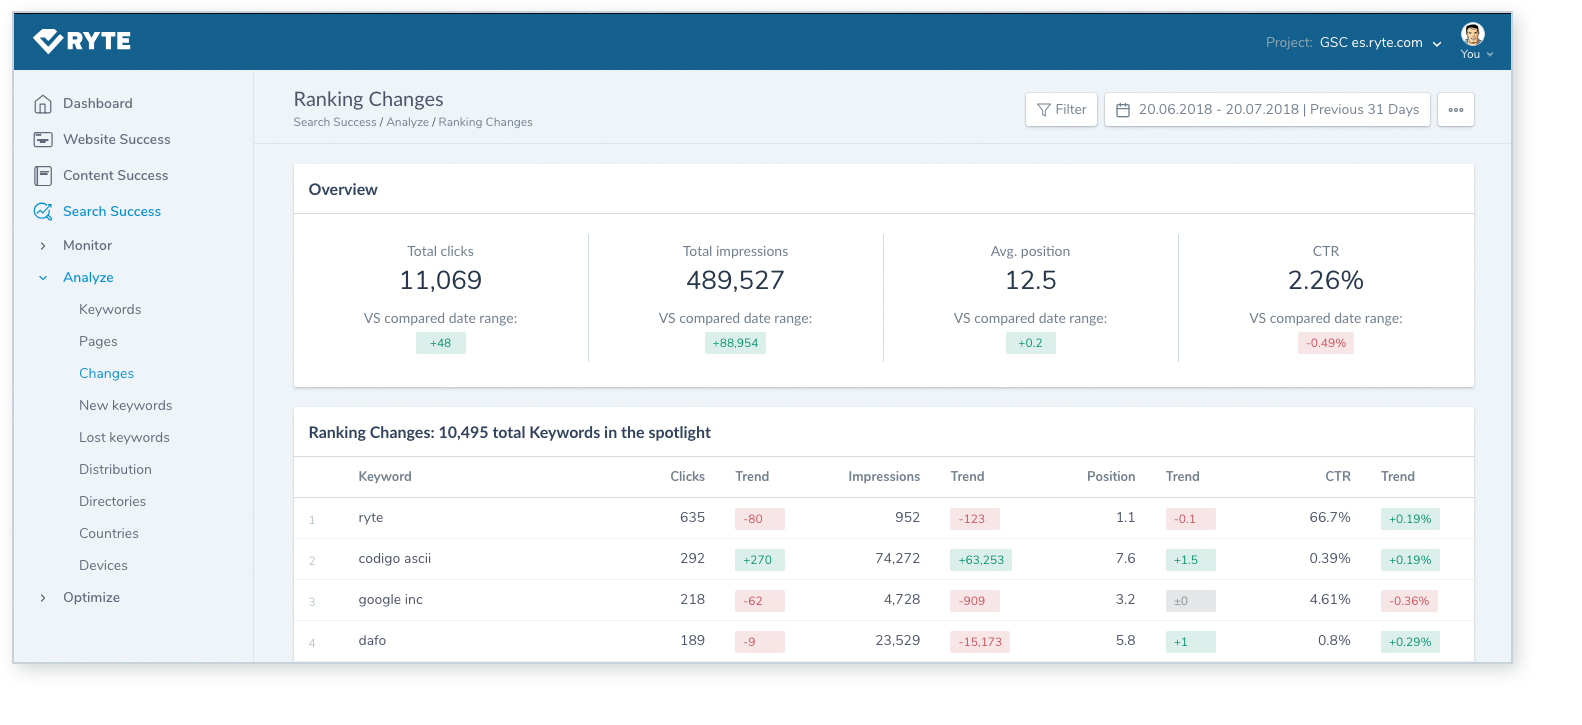Select Changes in the sidebar
Image resolution: width=1582 pixels, height=725 pixels.
[x=106, y=374]
